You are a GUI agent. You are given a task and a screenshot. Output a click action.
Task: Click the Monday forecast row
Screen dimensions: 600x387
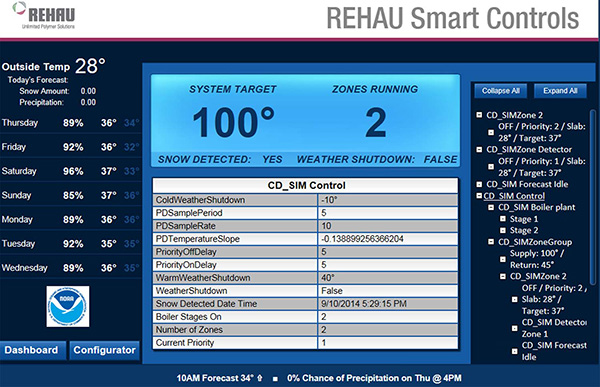[x=71, y=219]
